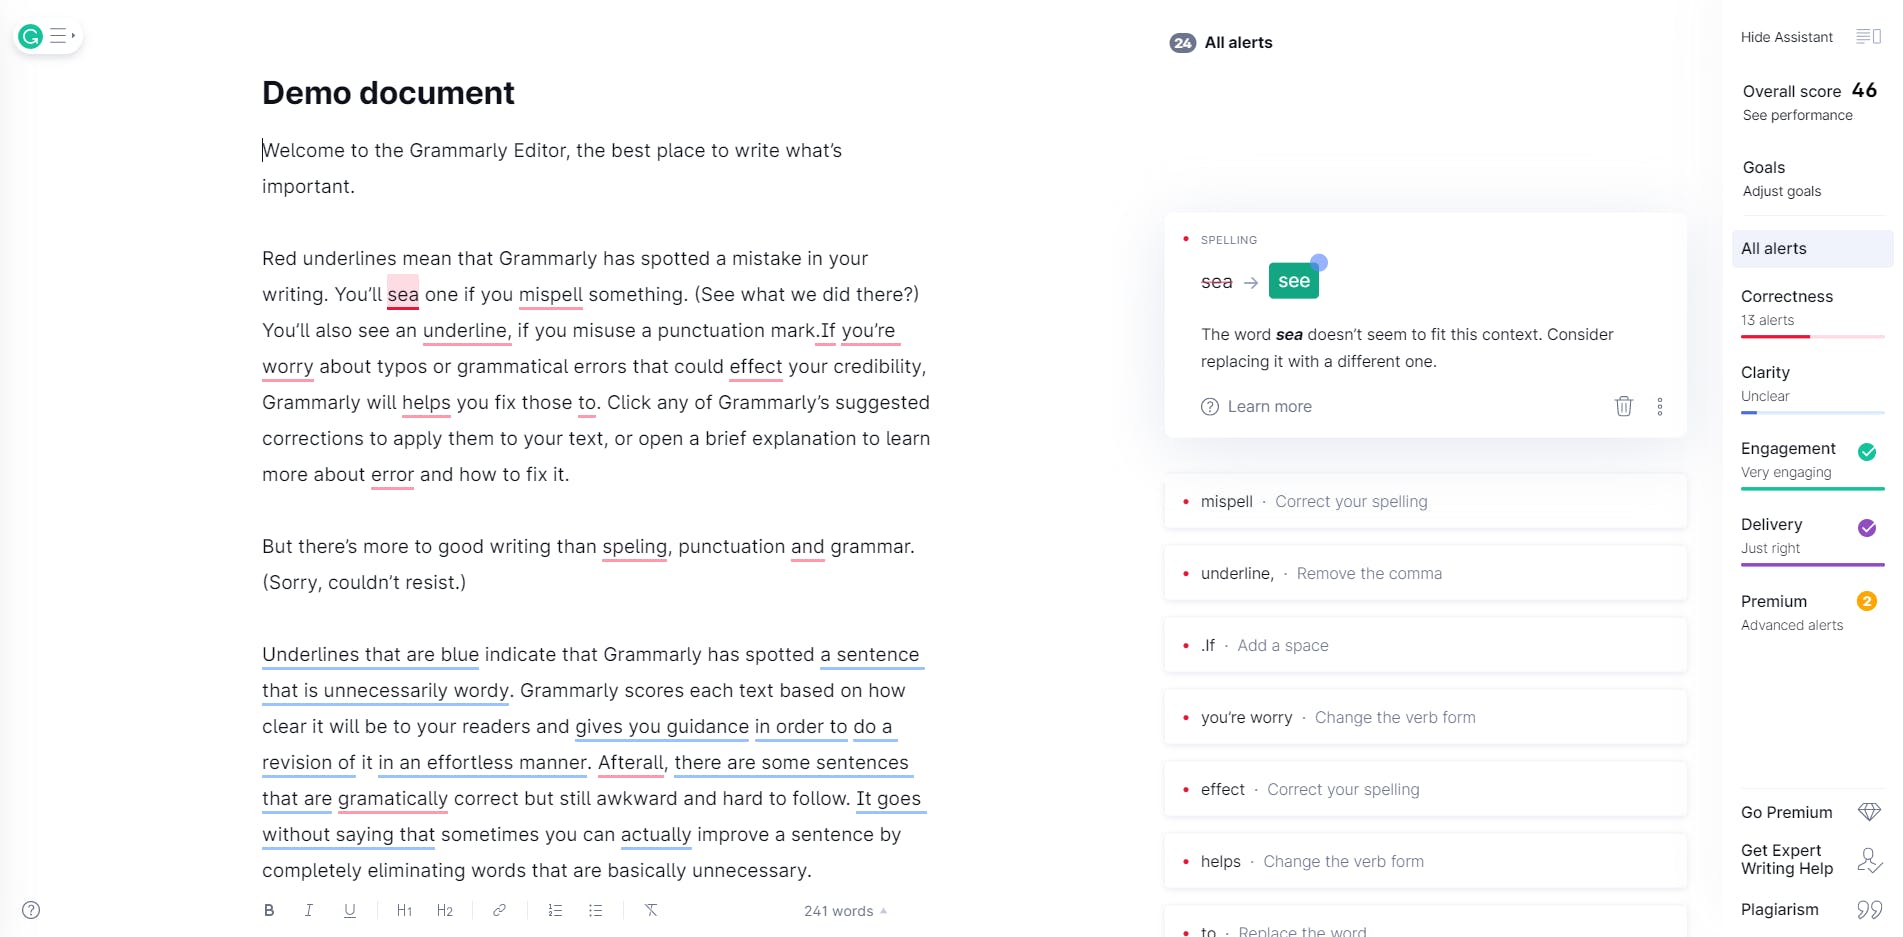This screenshot has height=937, width=1903.
Task: Expand the 'mispell' alert card
Action: 1424,501
